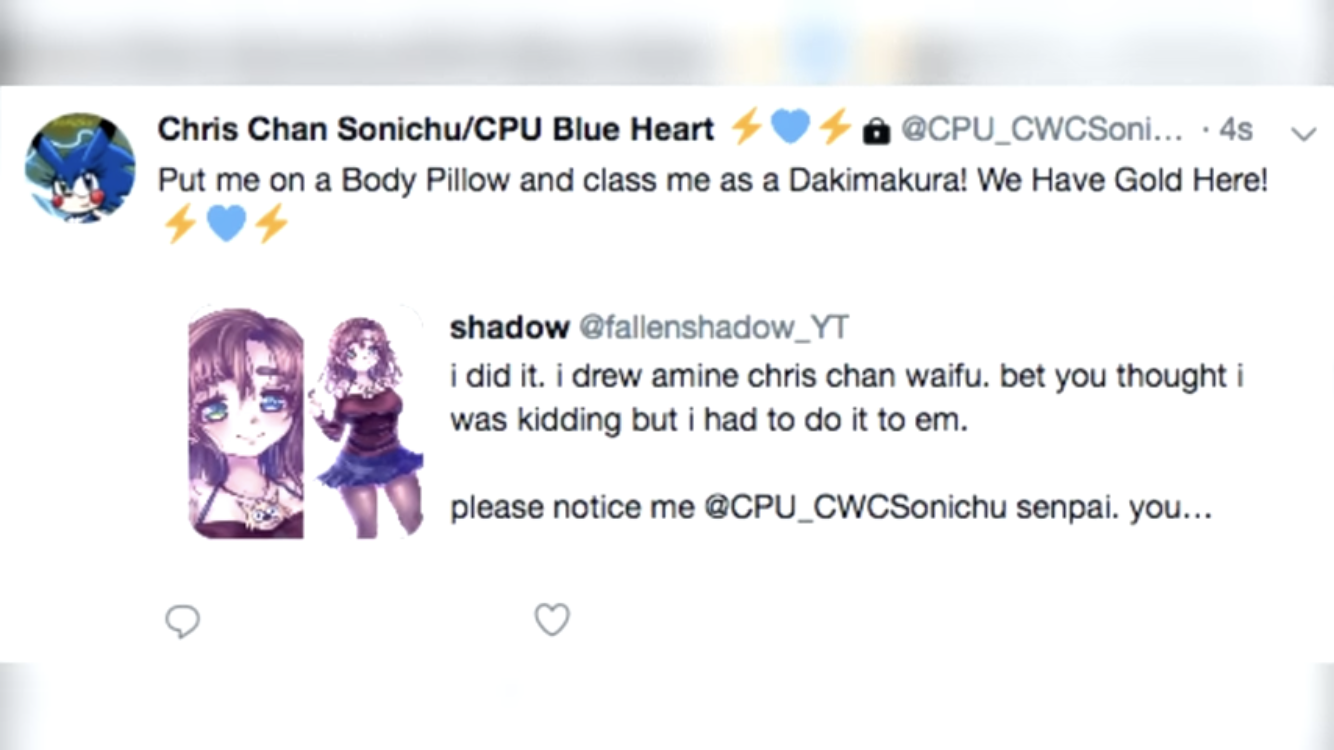
Task: Click the blue heart emoji below tweet text
Action: tap(226, 224)
